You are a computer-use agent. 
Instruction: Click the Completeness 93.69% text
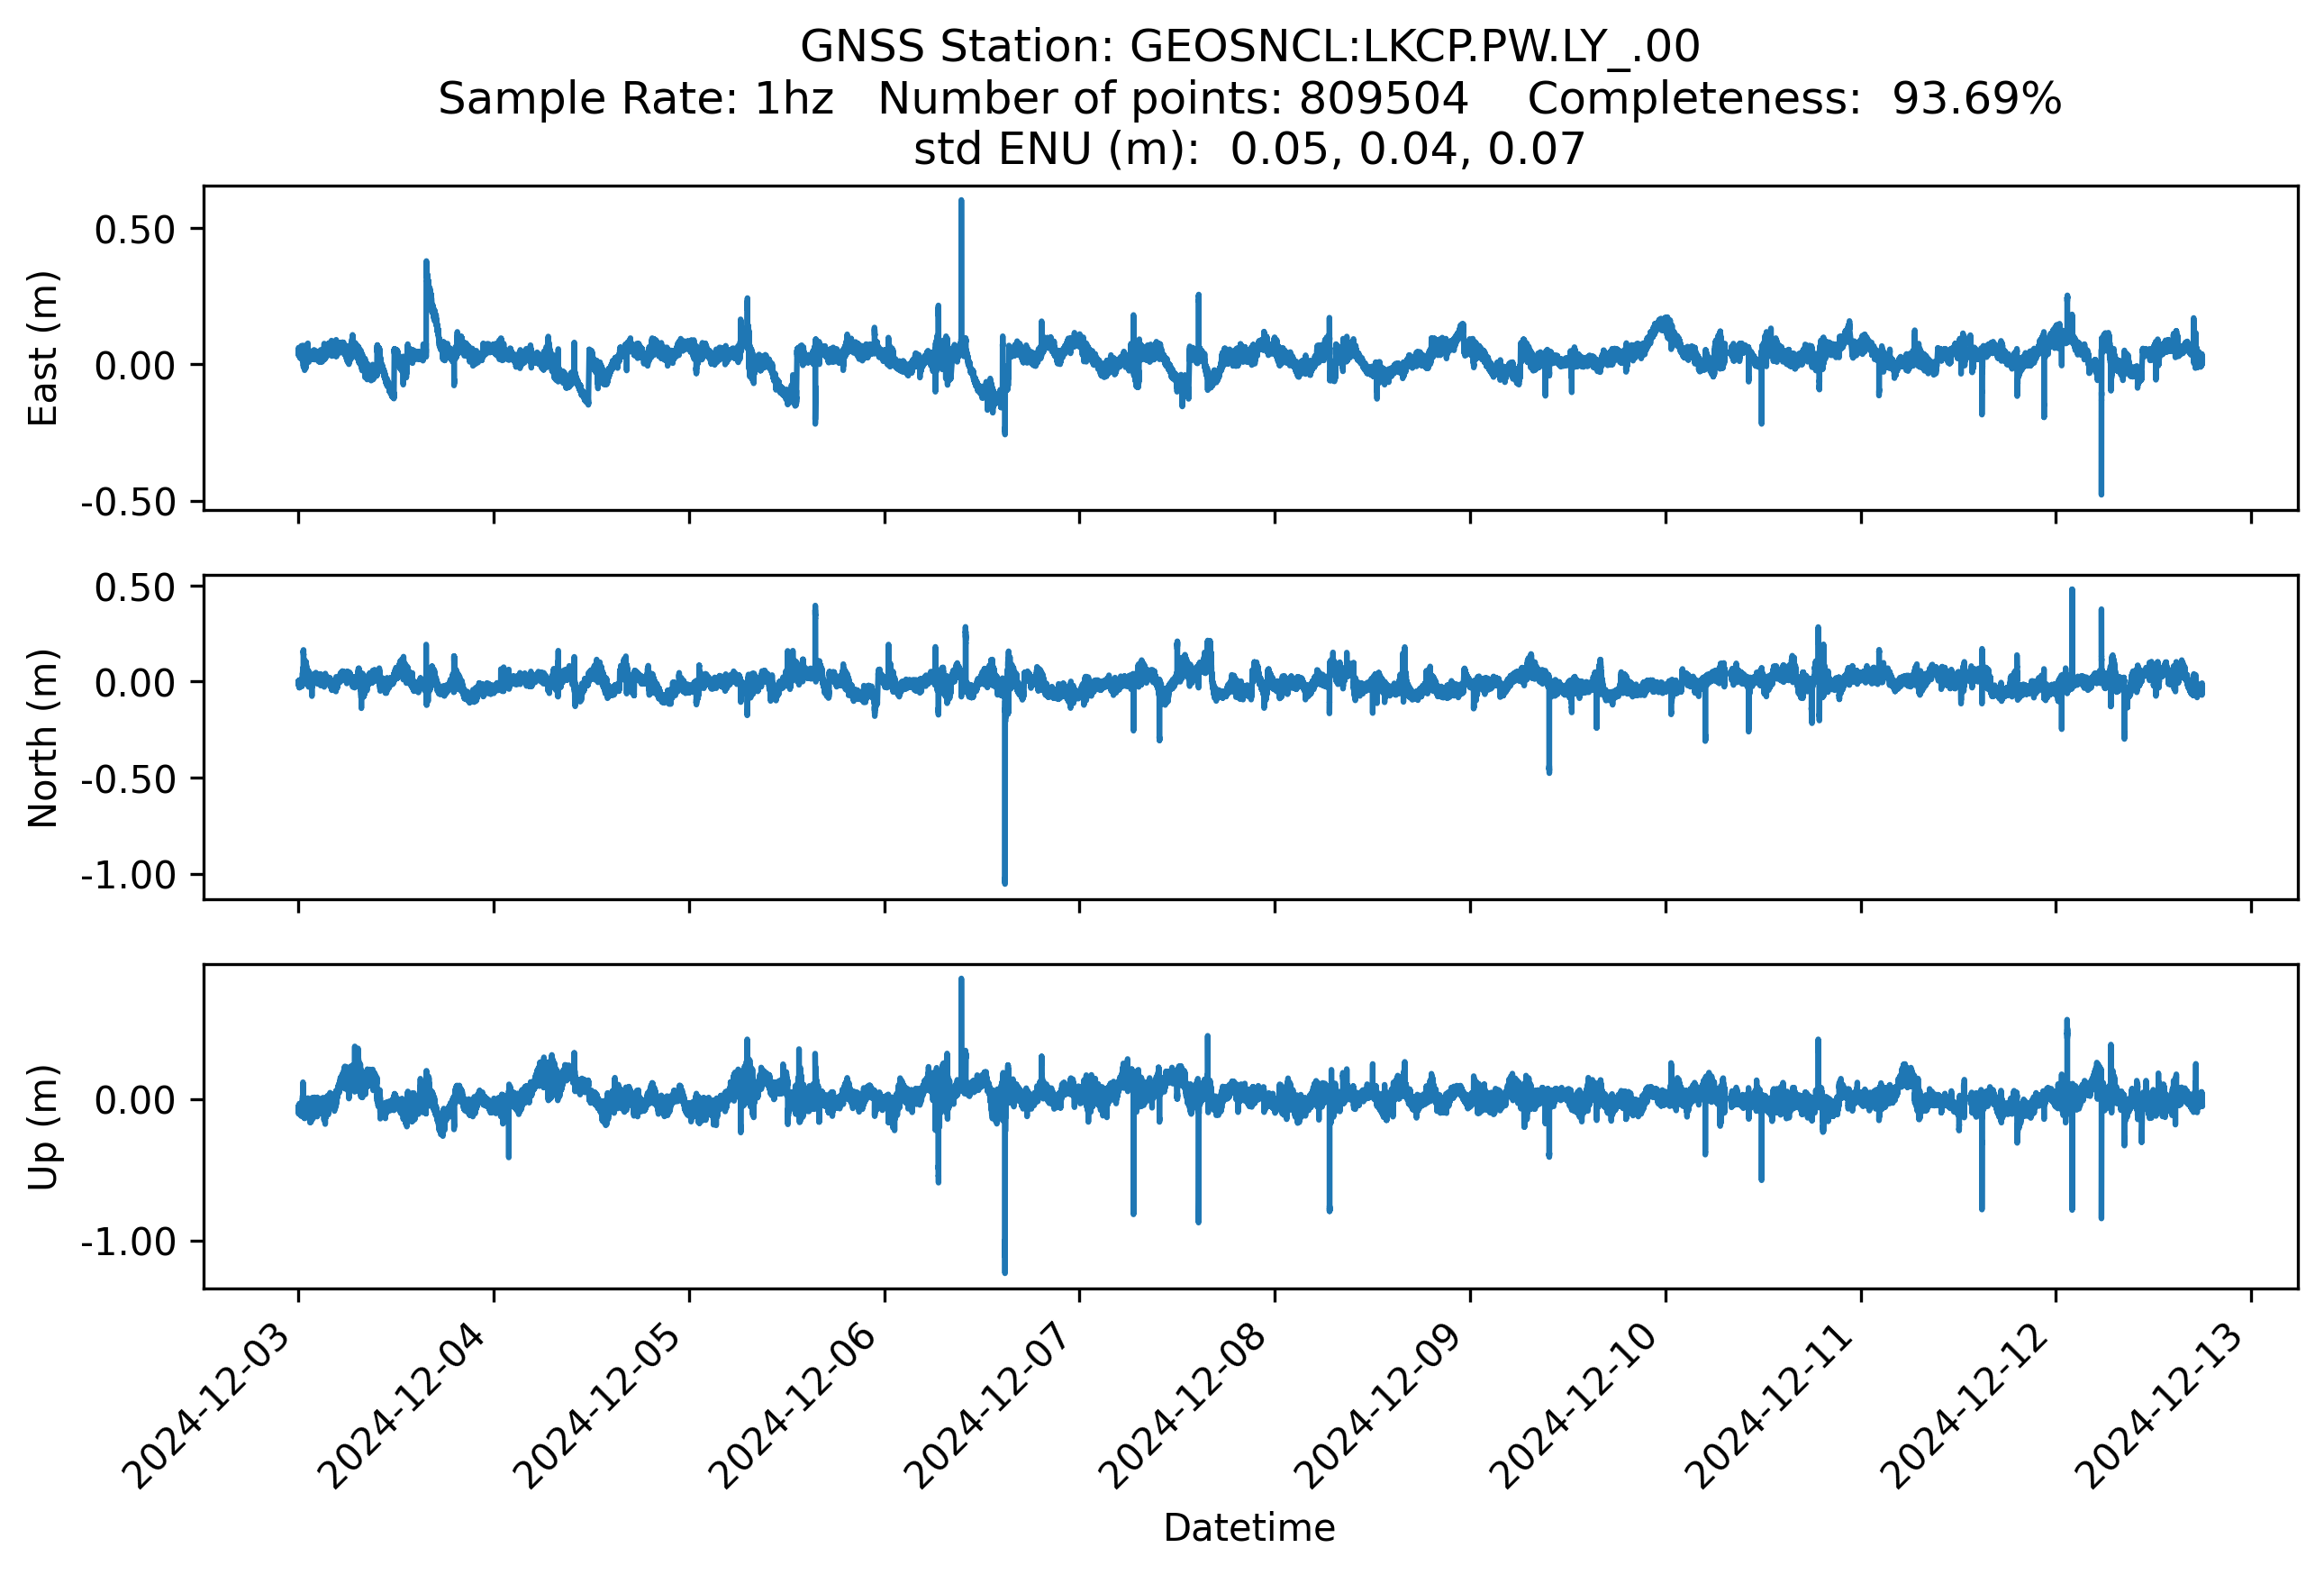coord(1794,98)
